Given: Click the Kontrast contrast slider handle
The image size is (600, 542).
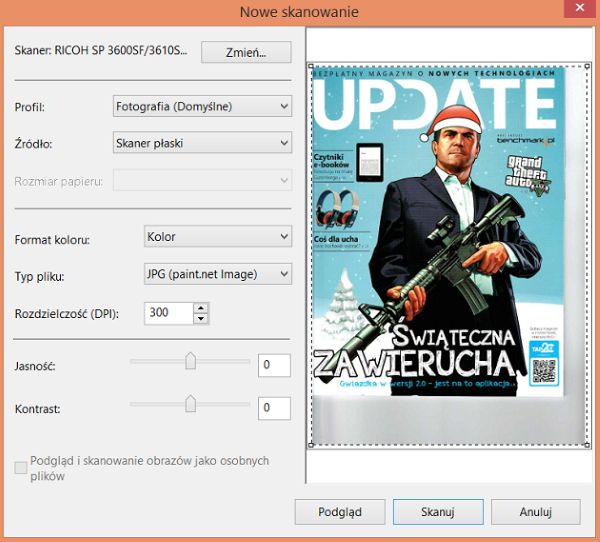Looking at the screenshot, I should point(190,404).
